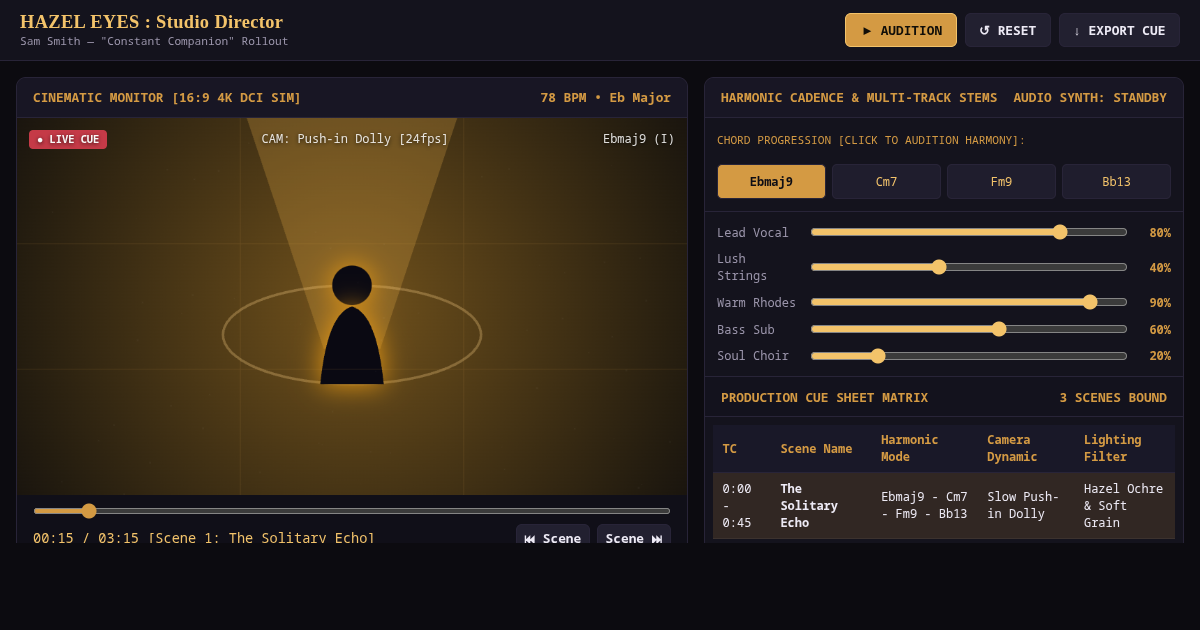Click the timeline scrubber handle
The width and height of the screenshot is (1200, 630).
89,511
